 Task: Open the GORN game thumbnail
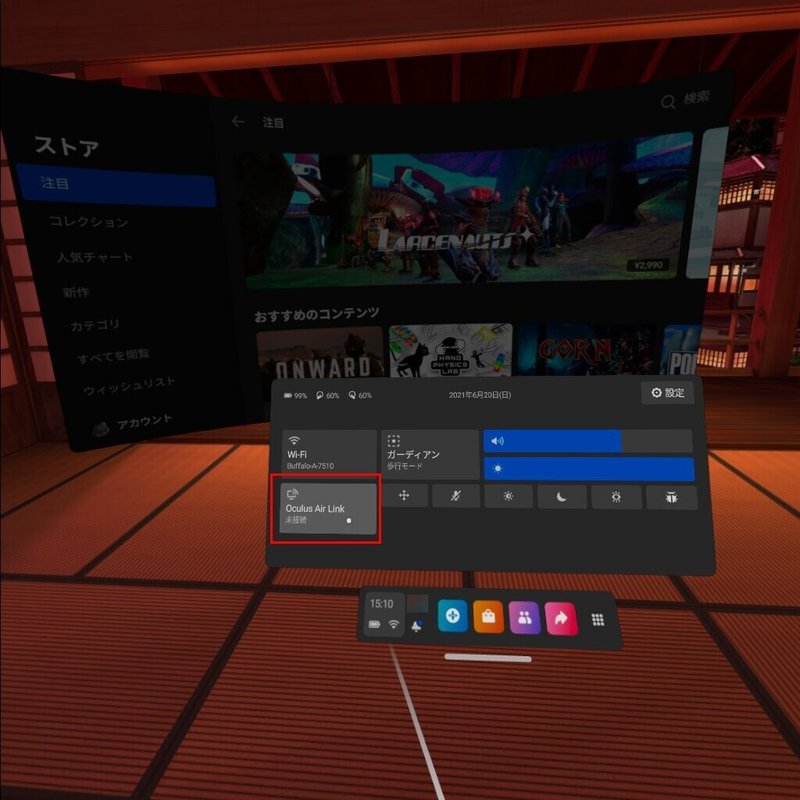588,349
